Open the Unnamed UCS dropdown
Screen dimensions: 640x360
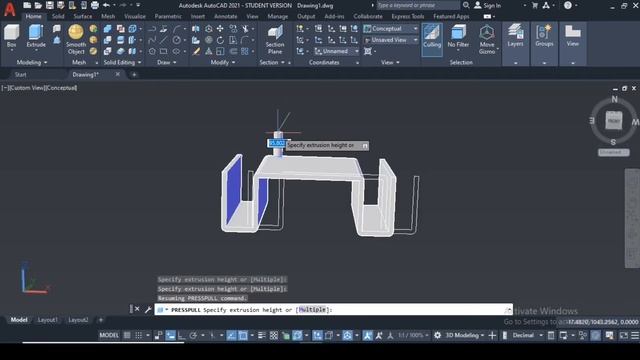[337, 51]
